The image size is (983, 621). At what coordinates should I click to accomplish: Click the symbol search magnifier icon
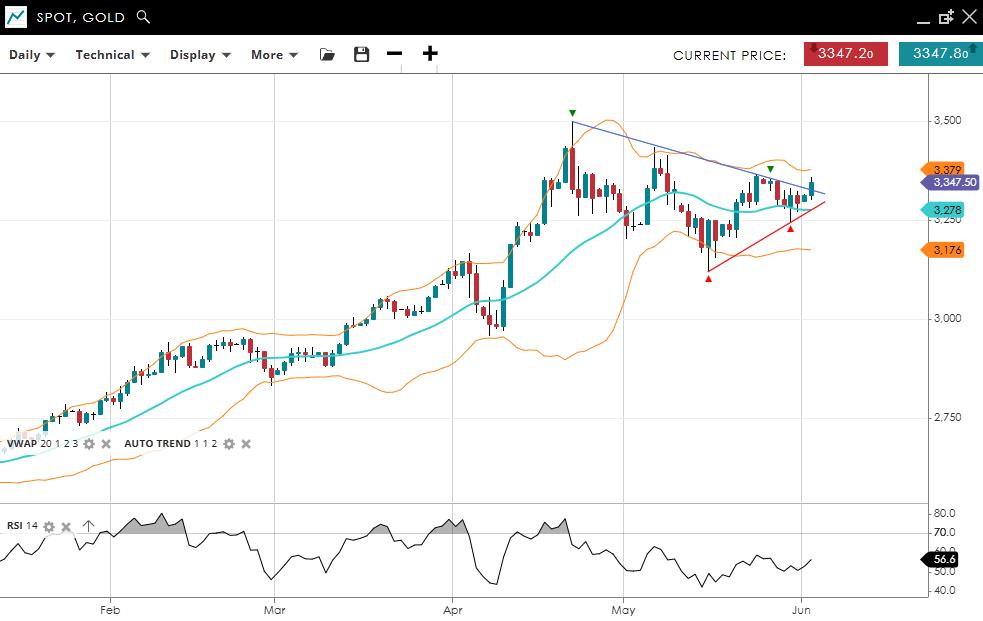(143, 17)
